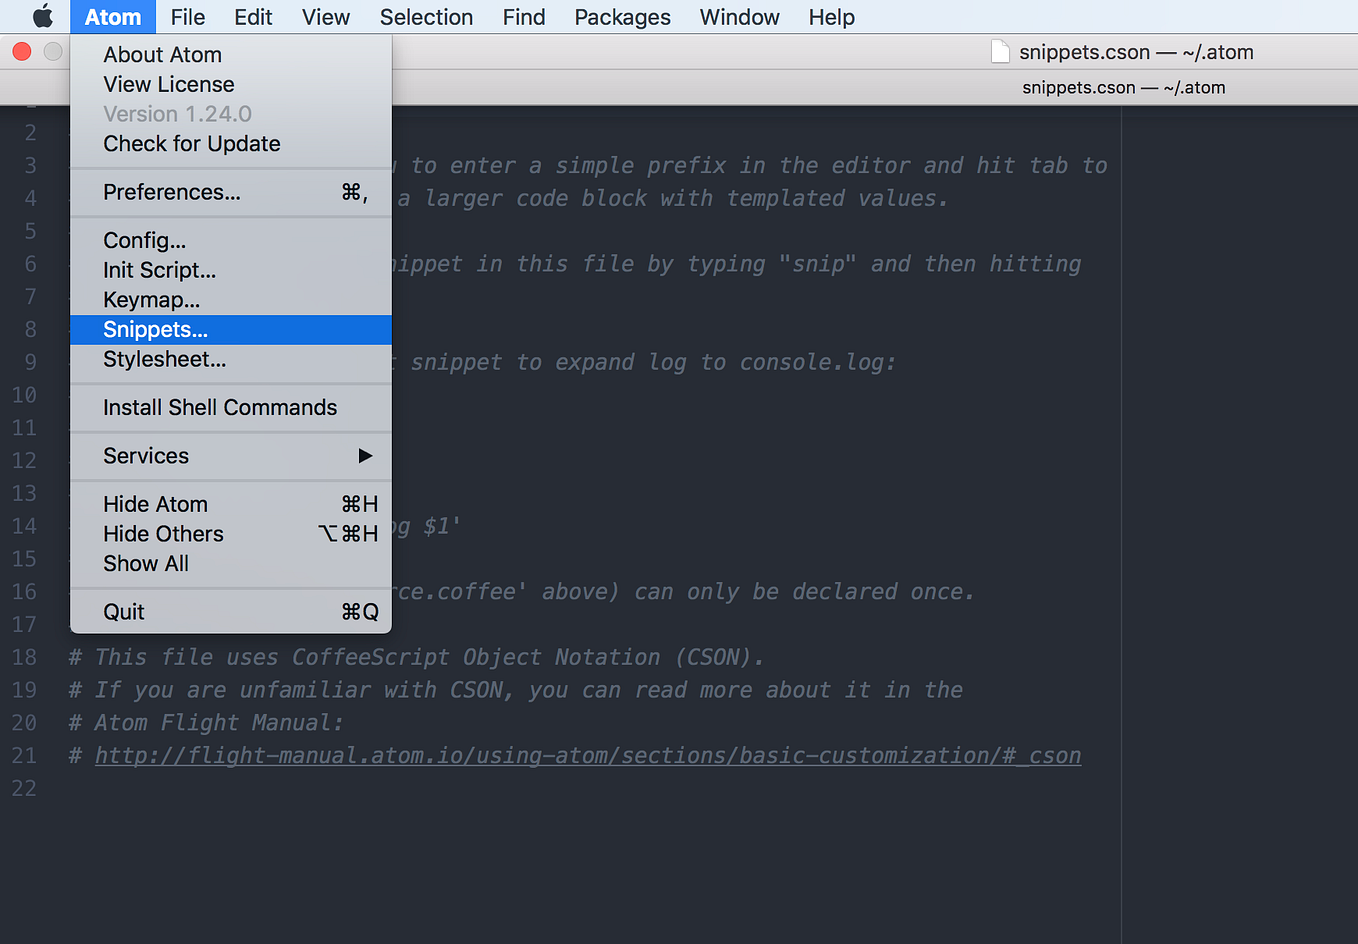
Task: Select the highlighted Snippets menu item
Action: (x=155, y=329)
